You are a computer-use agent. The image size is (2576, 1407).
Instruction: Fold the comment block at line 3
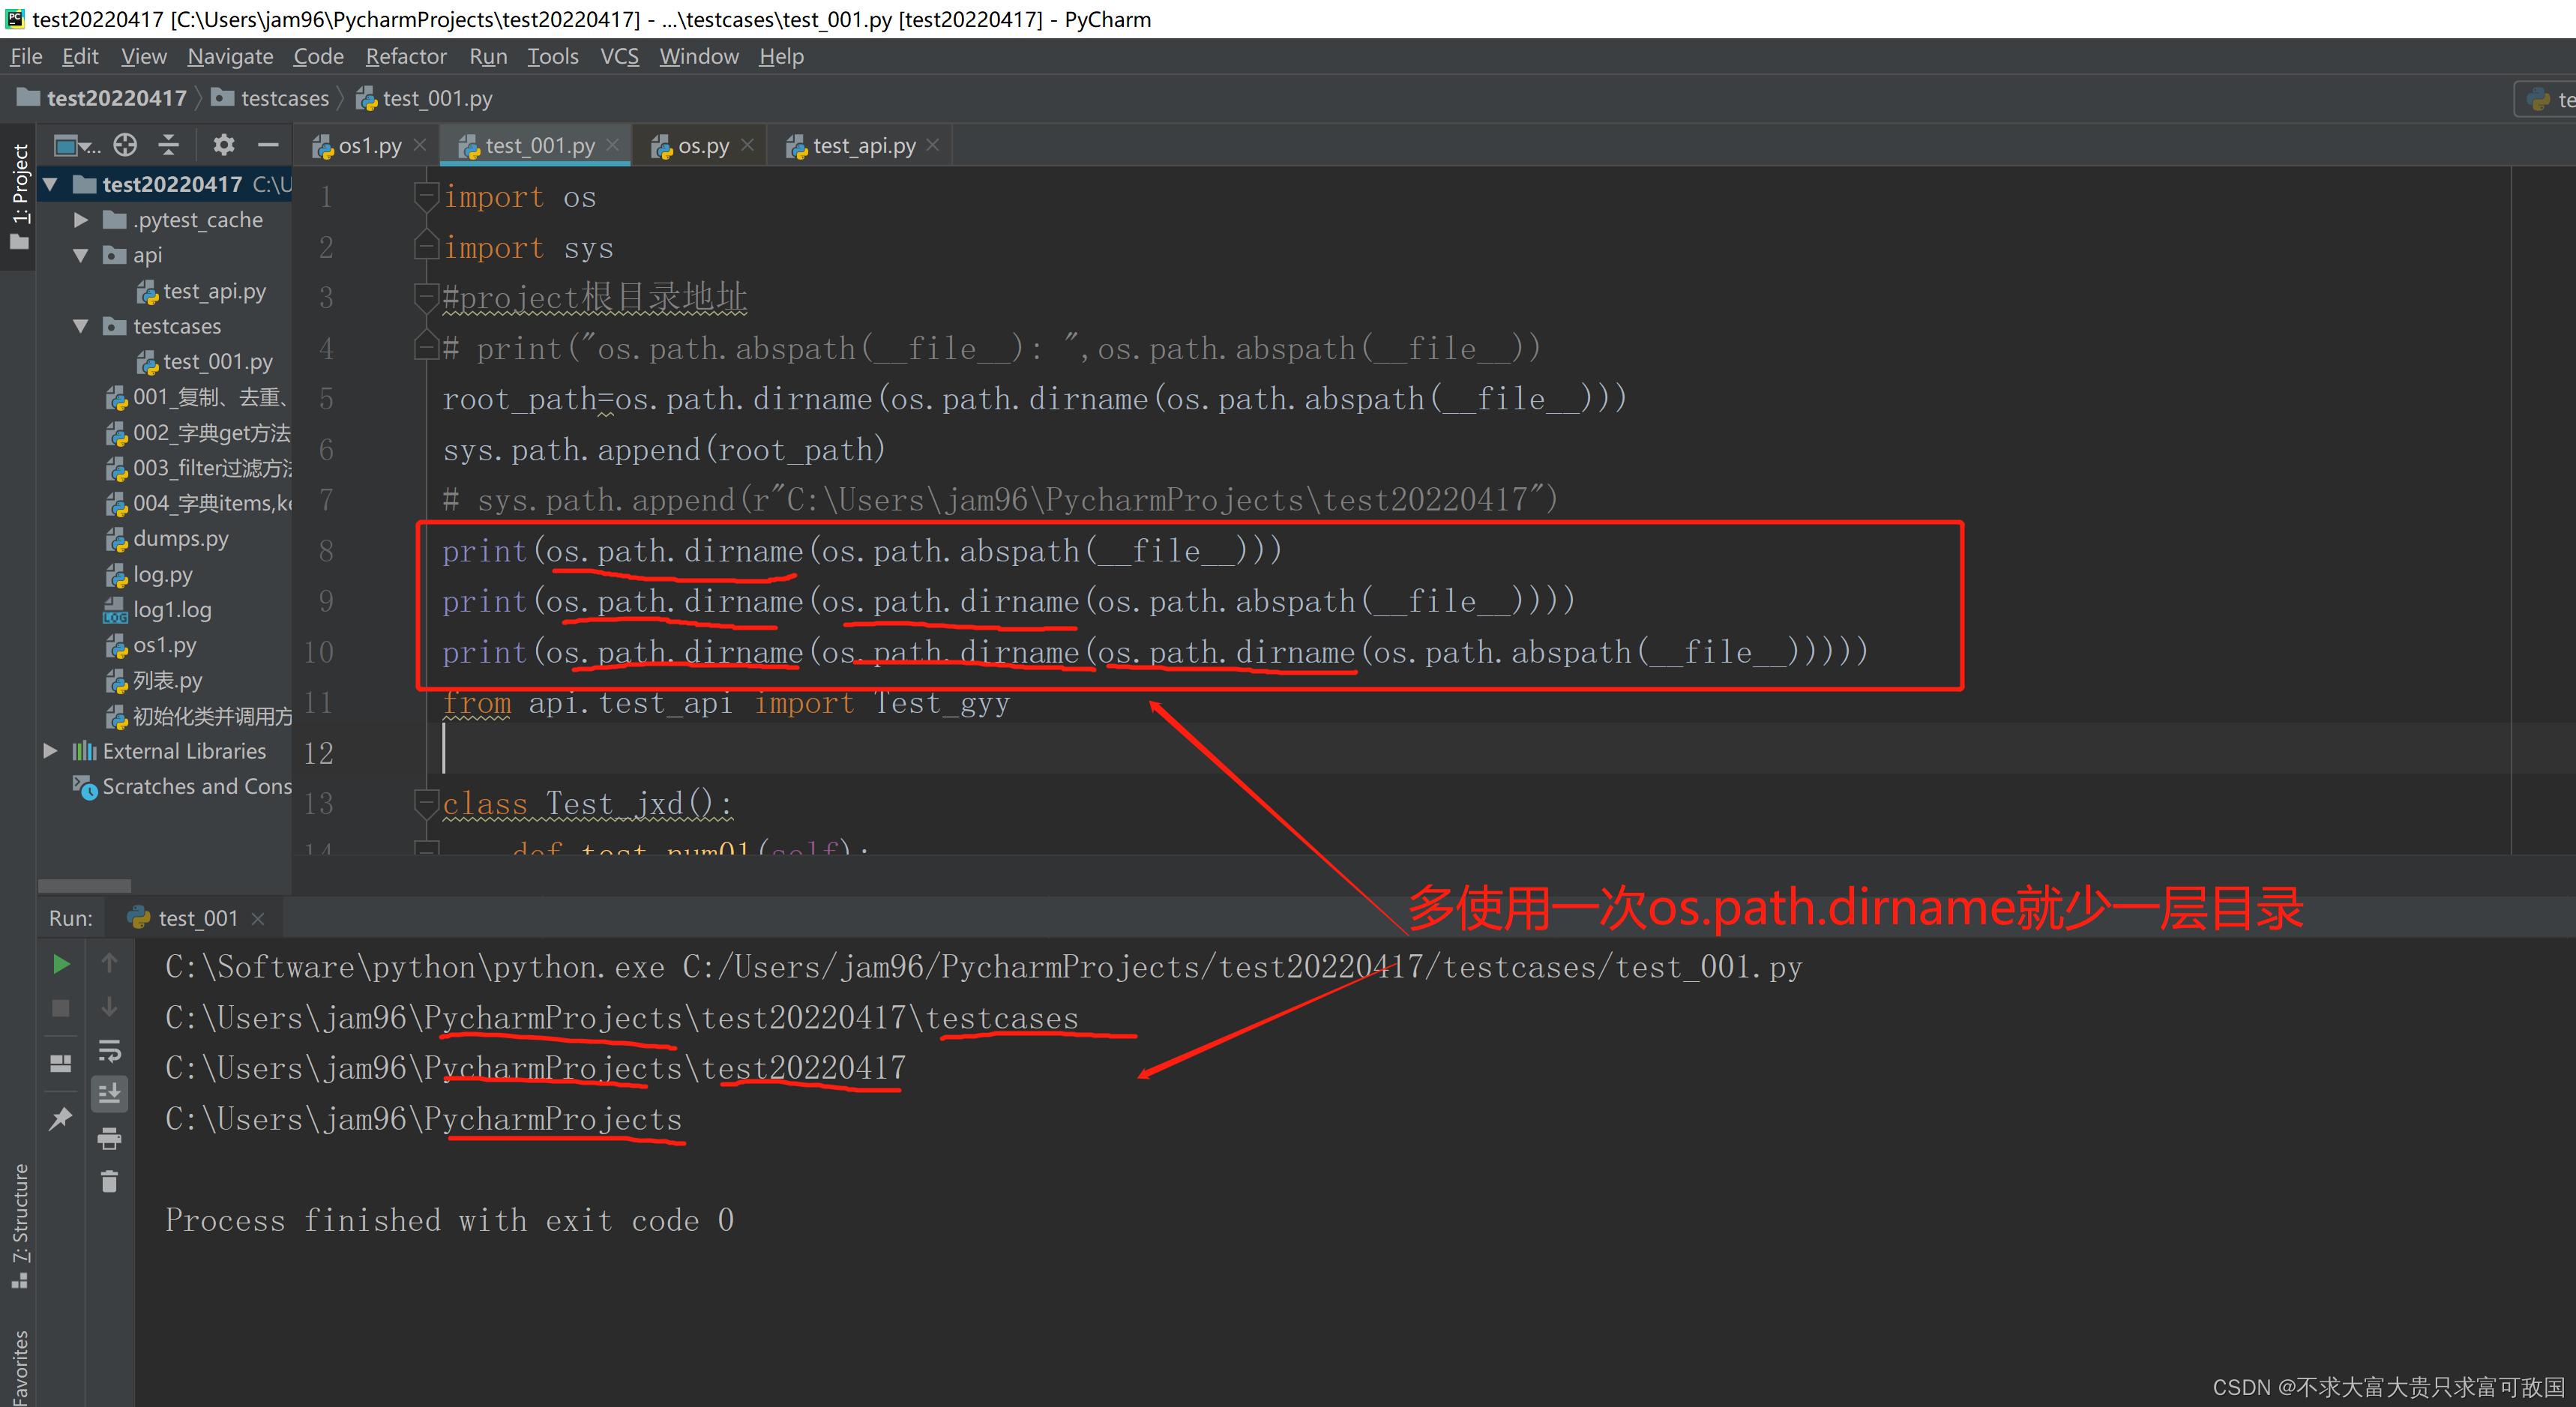426,297
